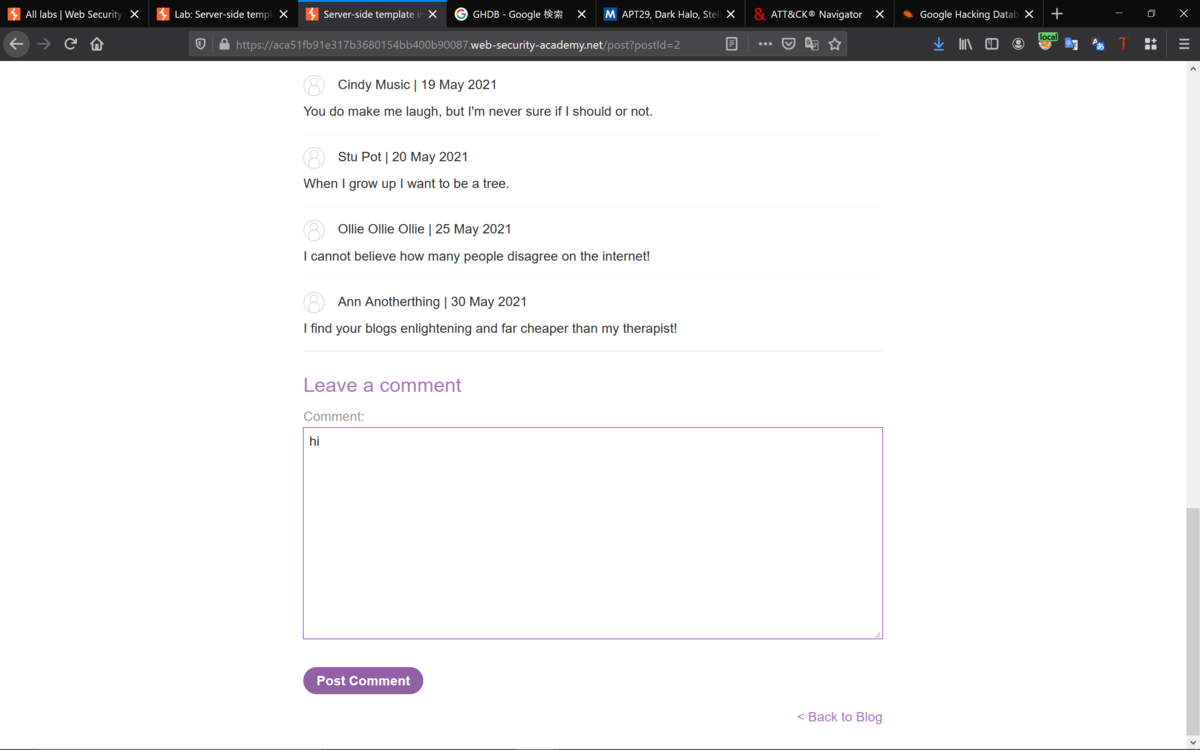Image resolution: width=1200 pixels, height=750 pixels.
Task: Close the APT29, Dark Halo tab
Action: coord(730,14)
